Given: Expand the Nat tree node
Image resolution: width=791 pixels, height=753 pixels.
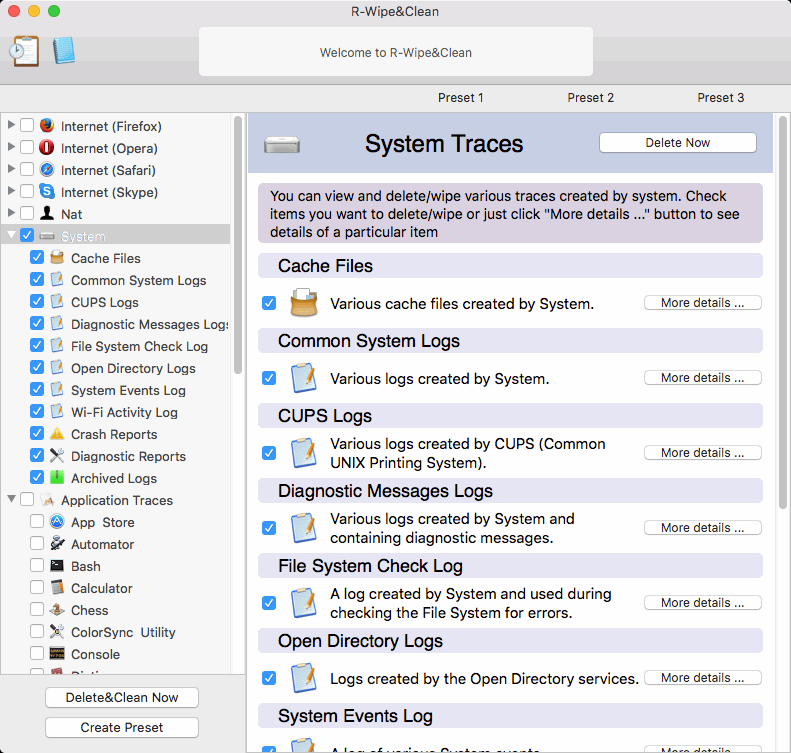Looking at the screenshot, I should tap(11, 213).
